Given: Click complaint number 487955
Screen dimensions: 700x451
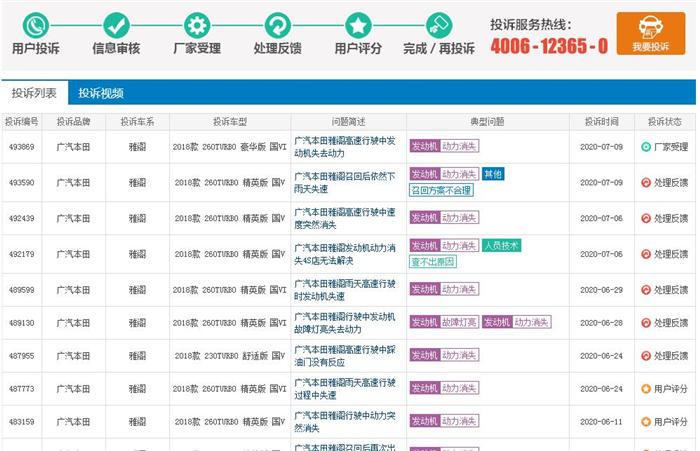Looking at the screenshot, I should [x=21, y=355].
